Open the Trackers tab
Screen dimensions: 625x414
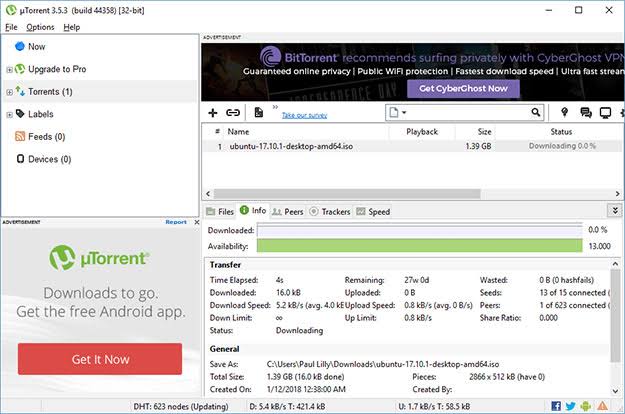click(330, 212)
